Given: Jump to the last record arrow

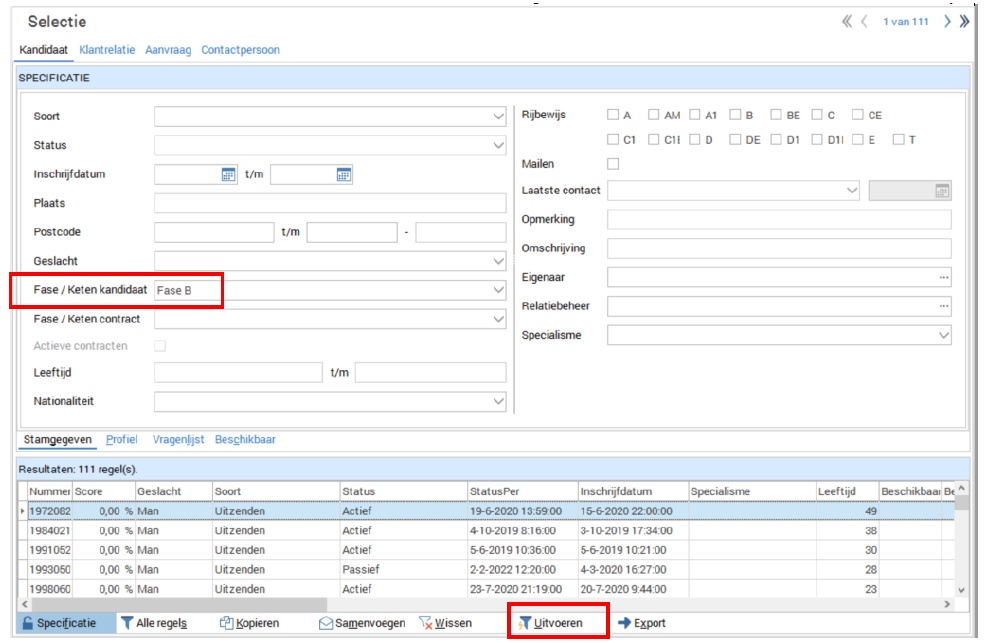Looking at the screenshot, I should point(965,21).
